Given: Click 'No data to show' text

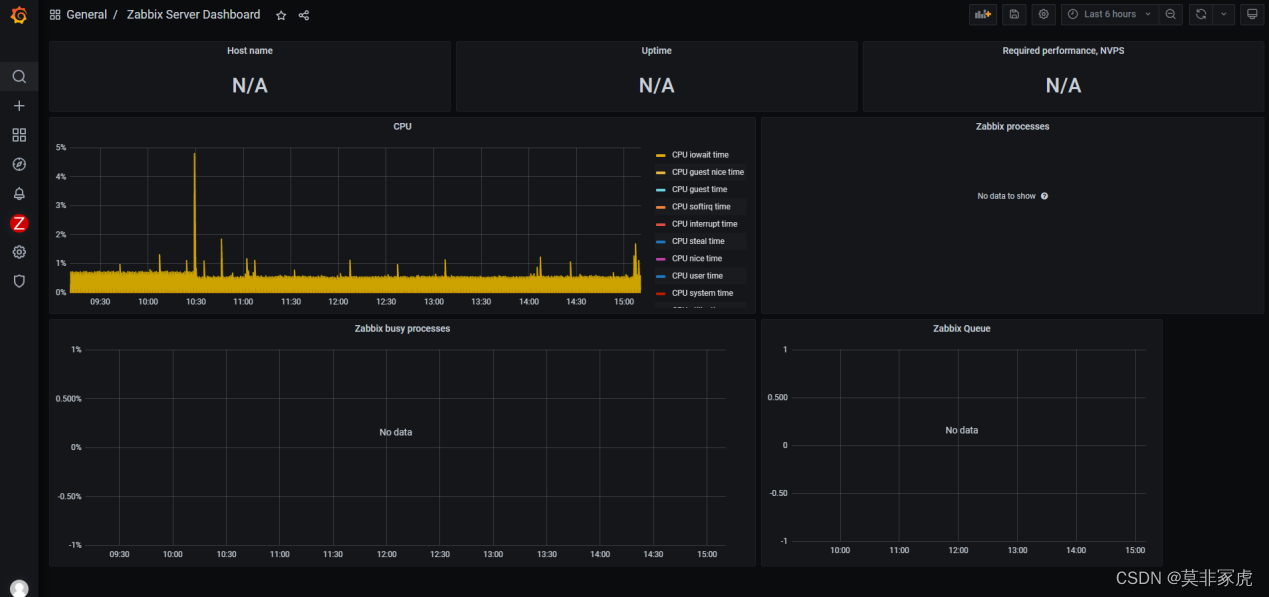Looking at the screenshot, I should [x=1006, y=196].
